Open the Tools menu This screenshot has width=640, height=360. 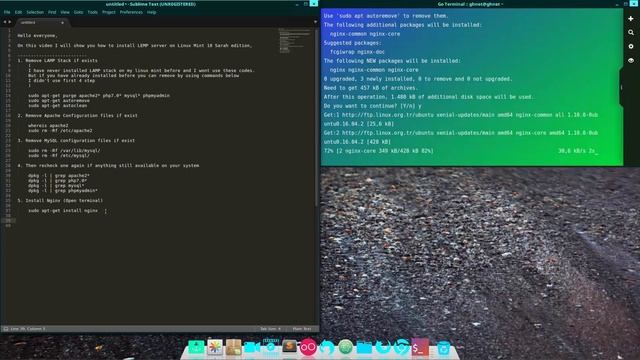(x=93, y=12)
